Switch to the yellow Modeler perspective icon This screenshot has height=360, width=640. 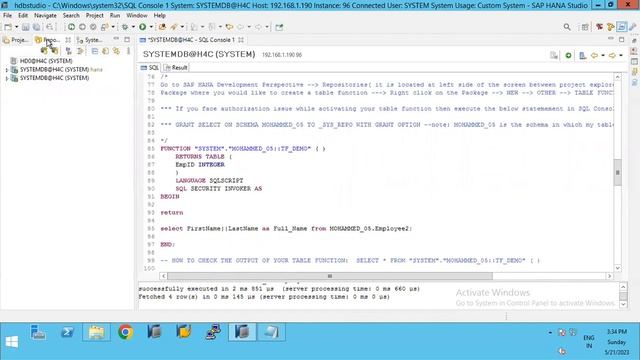coord(610,27)
